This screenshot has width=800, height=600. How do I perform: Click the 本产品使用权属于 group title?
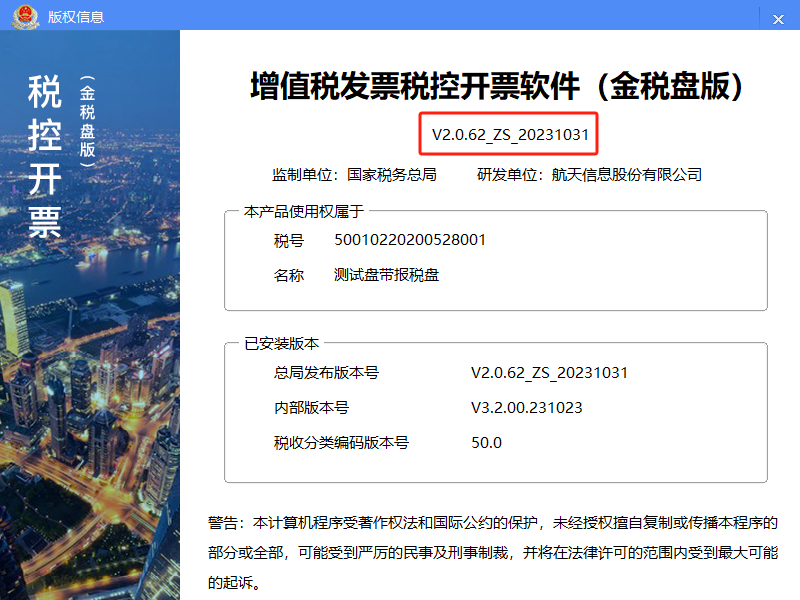[x=304, y=211]
